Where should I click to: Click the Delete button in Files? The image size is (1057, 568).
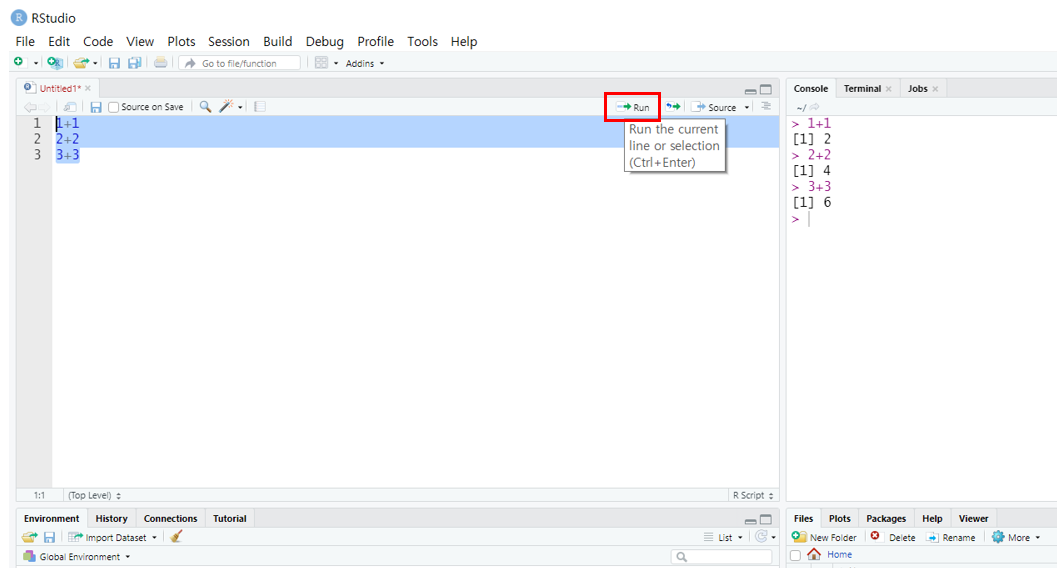(893, 537)
